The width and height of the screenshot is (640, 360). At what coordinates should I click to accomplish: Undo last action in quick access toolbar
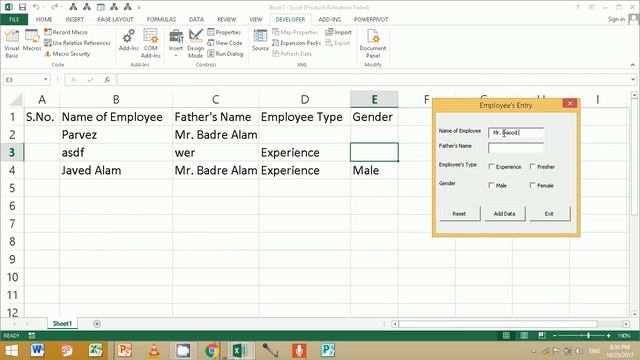36,7
